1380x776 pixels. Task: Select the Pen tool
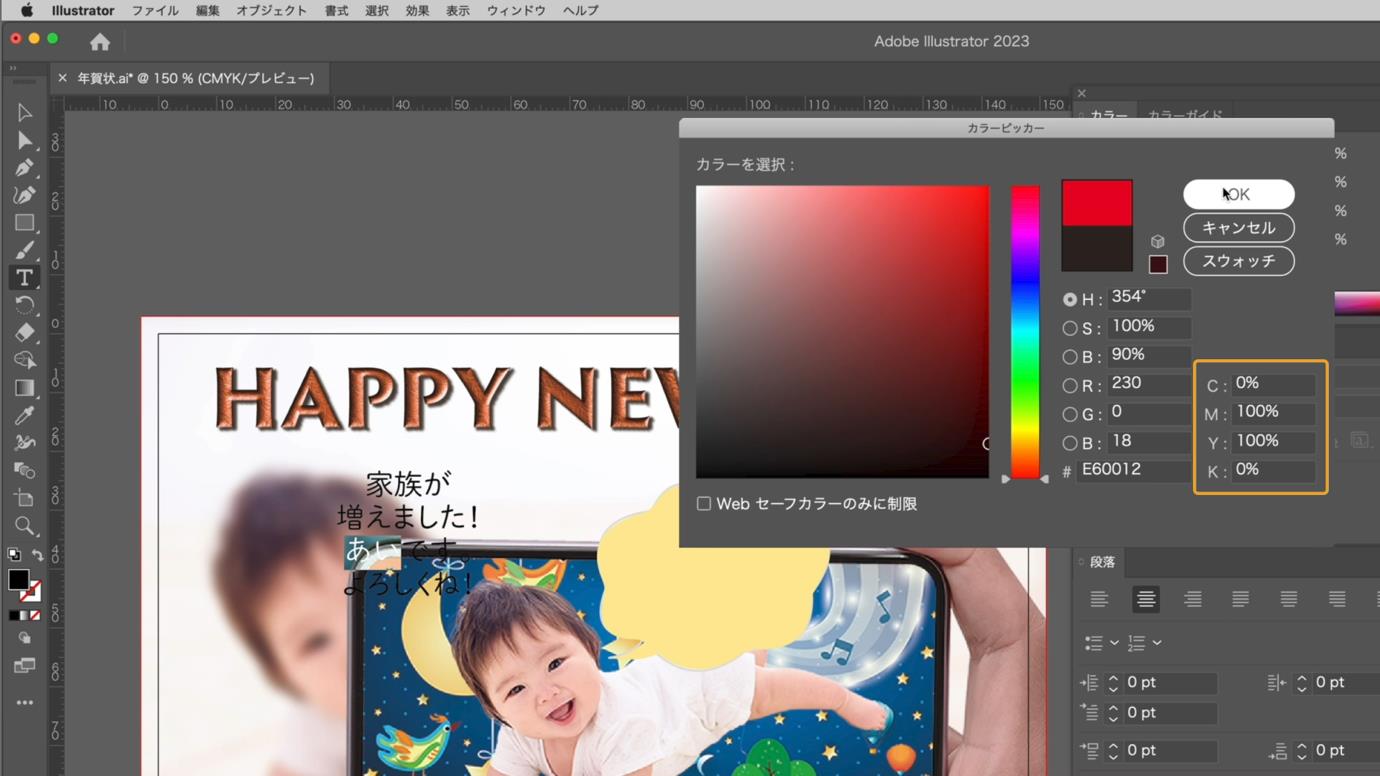pos(25,168)
